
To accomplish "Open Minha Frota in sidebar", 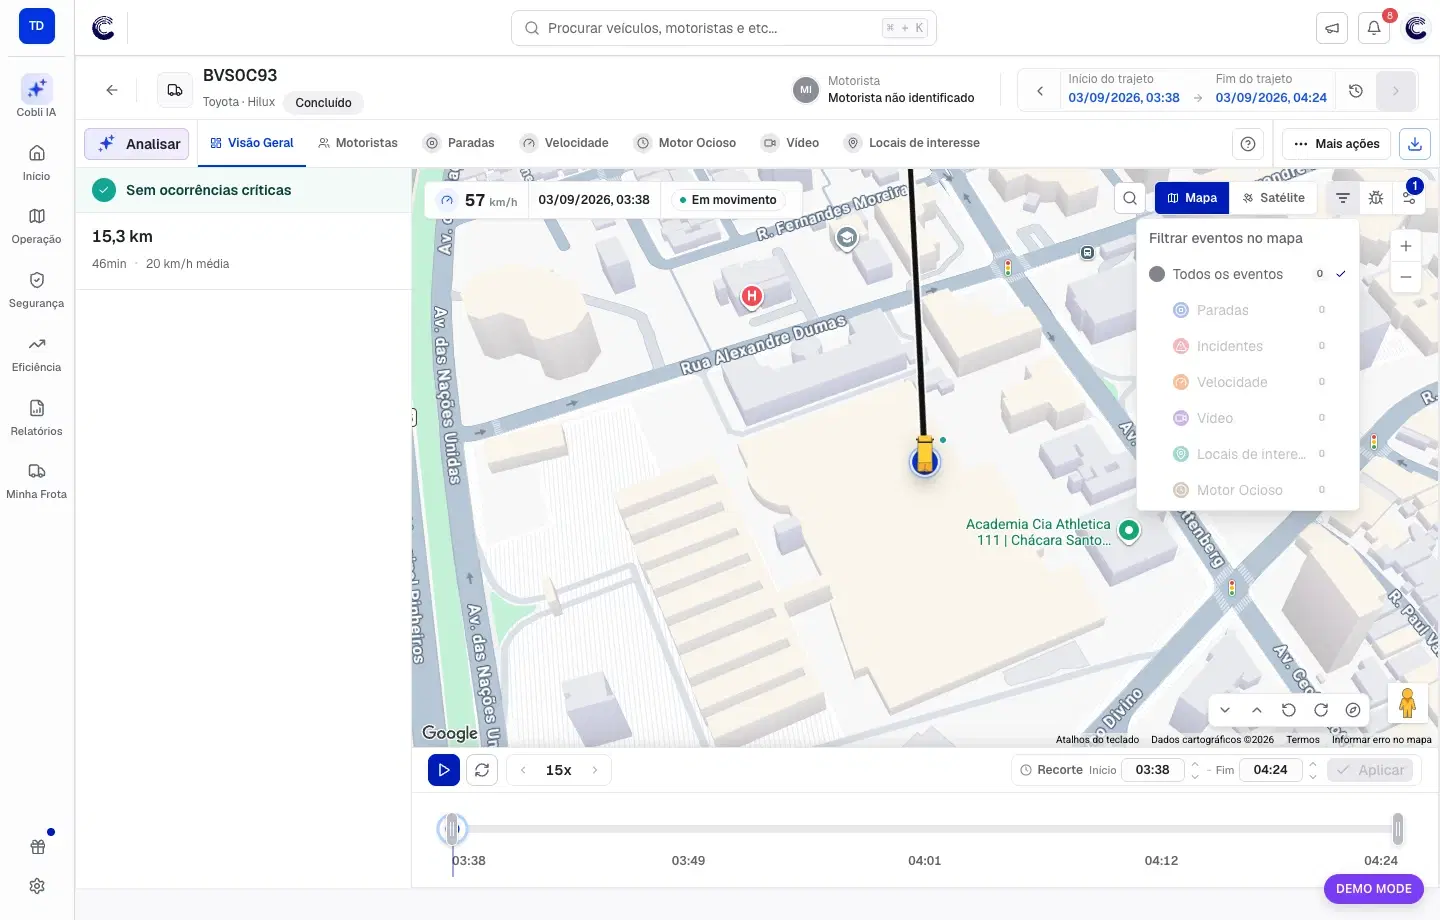I will (x=36, y=481).
